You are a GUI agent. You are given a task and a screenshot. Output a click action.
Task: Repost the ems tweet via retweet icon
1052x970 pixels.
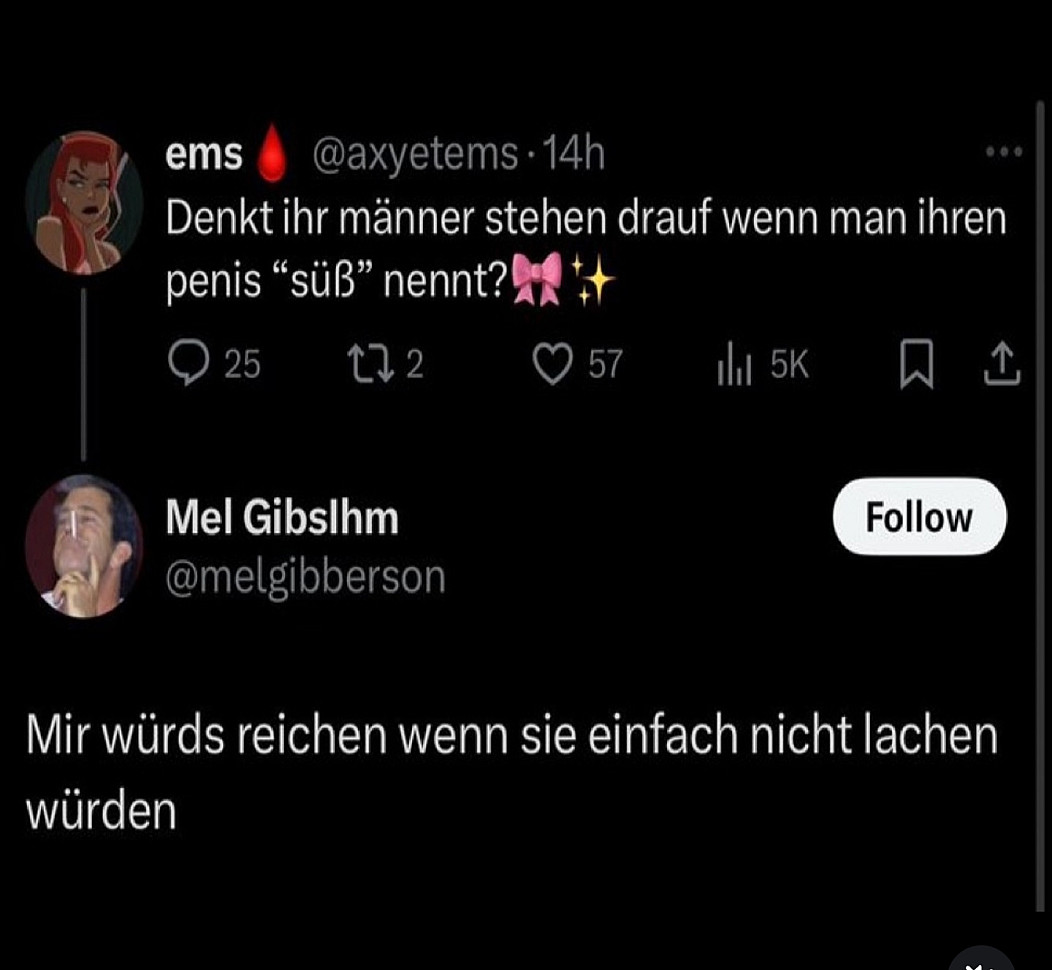click(x=370, y=364)
